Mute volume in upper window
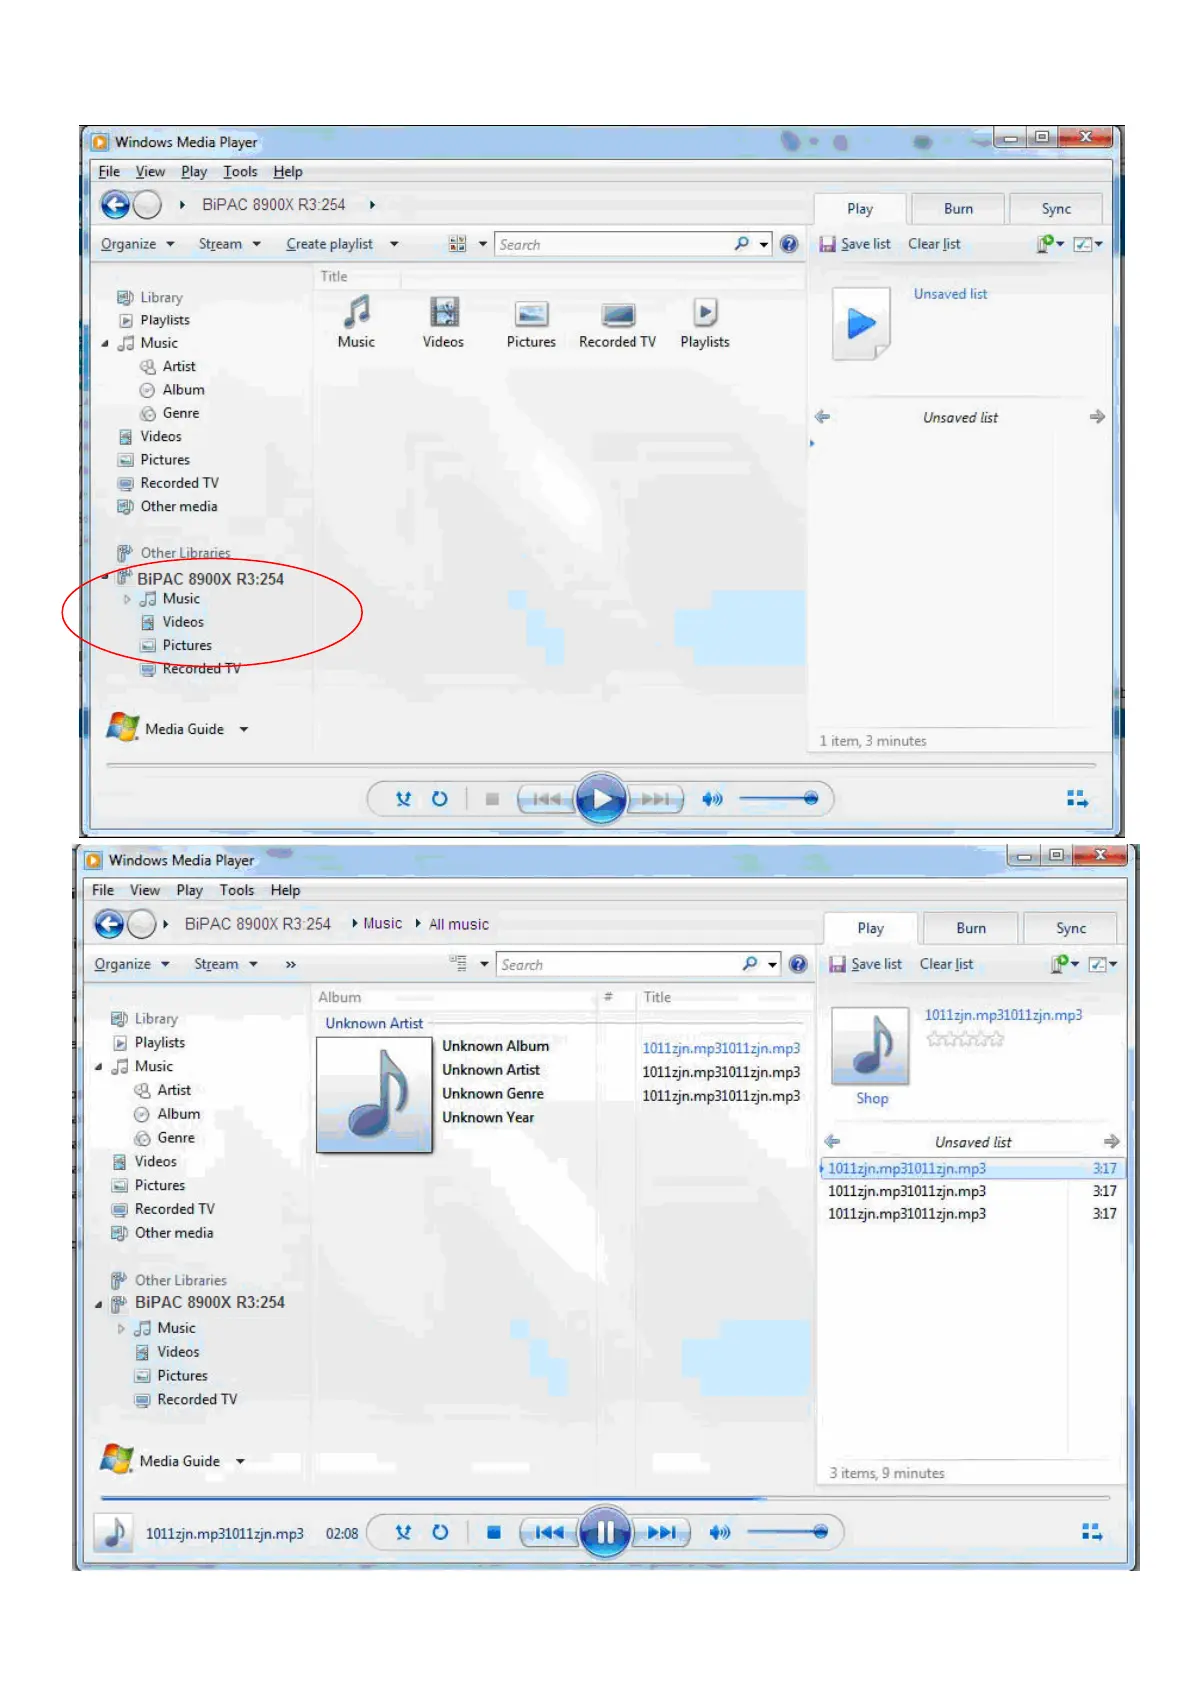The image size is (1190, 1684). click(x=712, y=799)
